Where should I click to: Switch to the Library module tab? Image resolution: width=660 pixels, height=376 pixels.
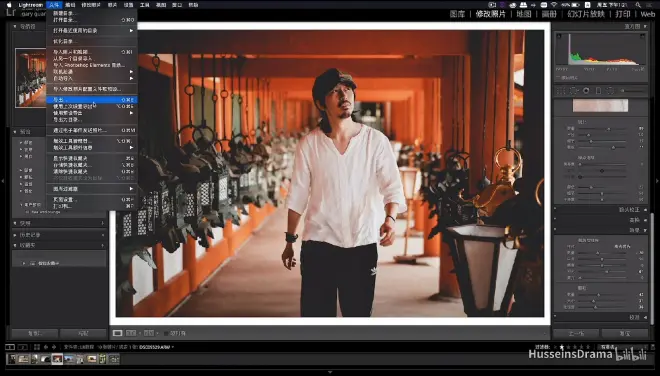coord(457,14)
